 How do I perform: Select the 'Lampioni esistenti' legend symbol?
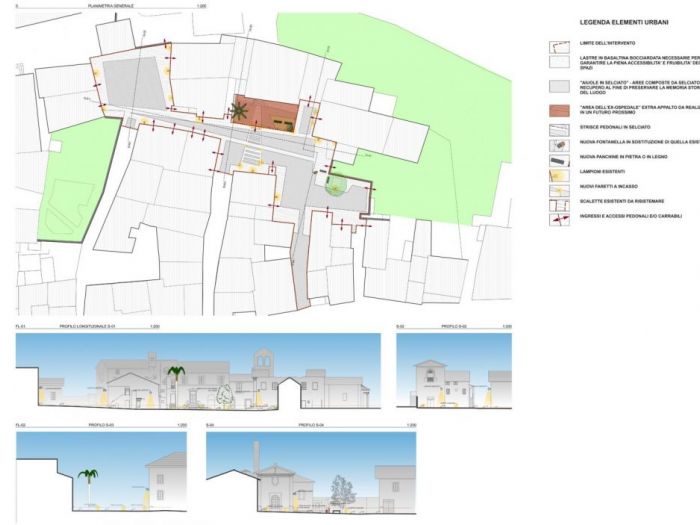pos(559,175)
